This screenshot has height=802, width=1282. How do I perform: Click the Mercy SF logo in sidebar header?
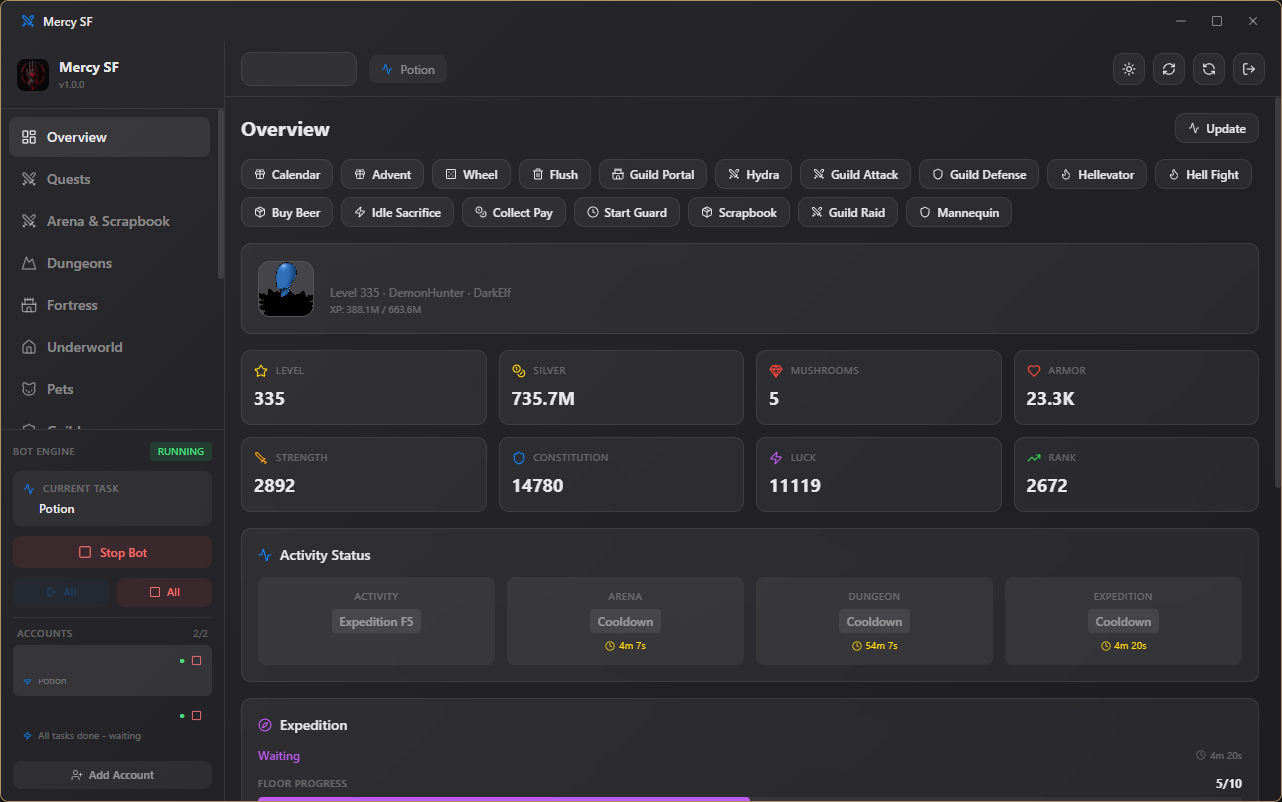click(33, 75)
